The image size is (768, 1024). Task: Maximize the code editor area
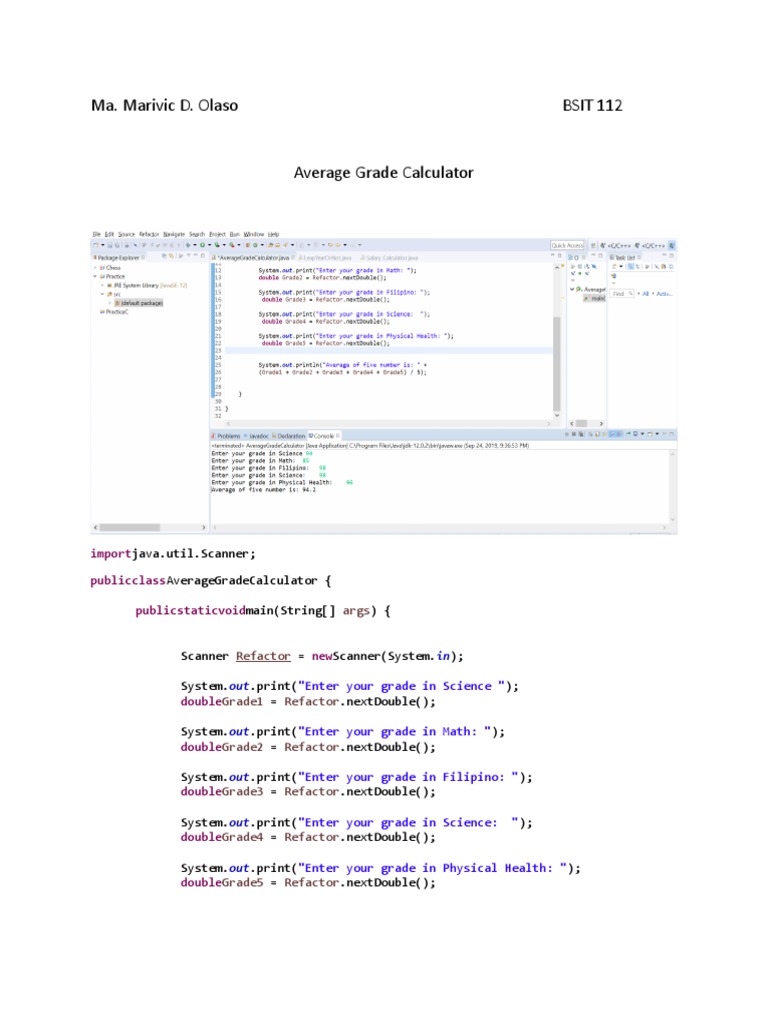560,255
